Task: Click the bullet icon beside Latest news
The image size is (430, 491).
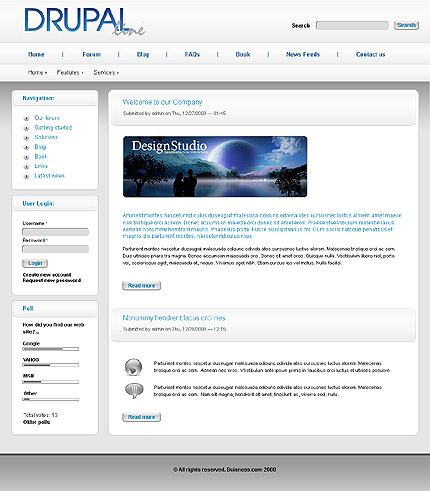Action: [x=26, y=176]
